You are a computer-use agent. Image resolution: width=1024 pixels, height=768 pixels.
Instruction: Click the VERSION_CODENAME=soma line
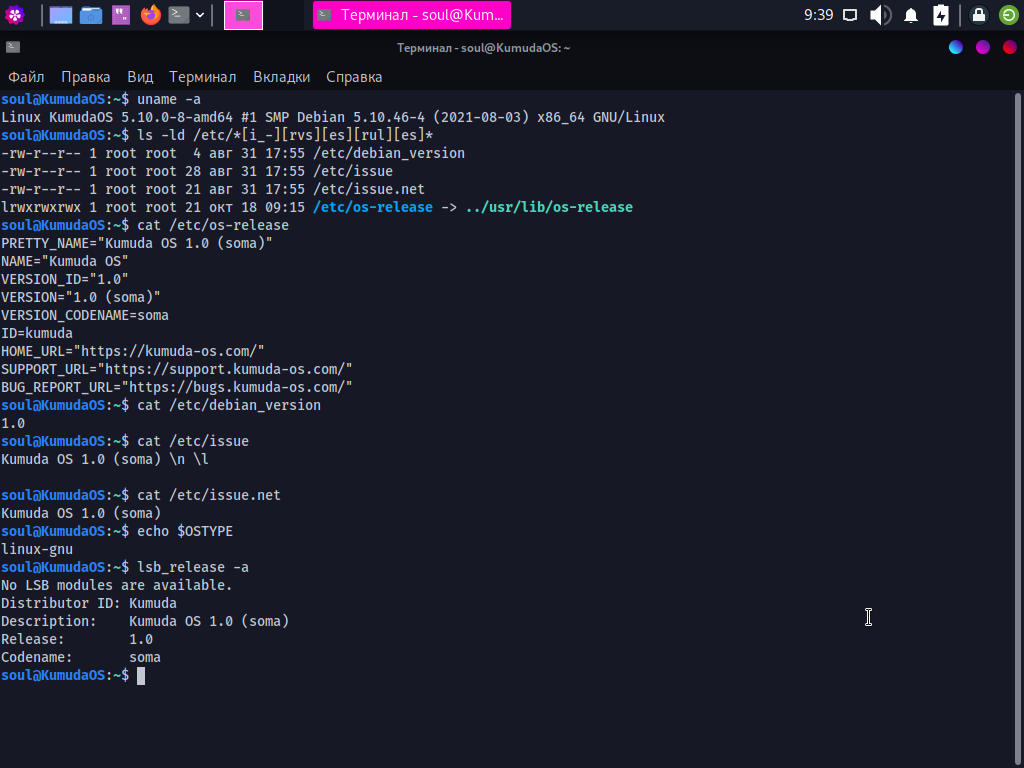(x=85, y=315)
